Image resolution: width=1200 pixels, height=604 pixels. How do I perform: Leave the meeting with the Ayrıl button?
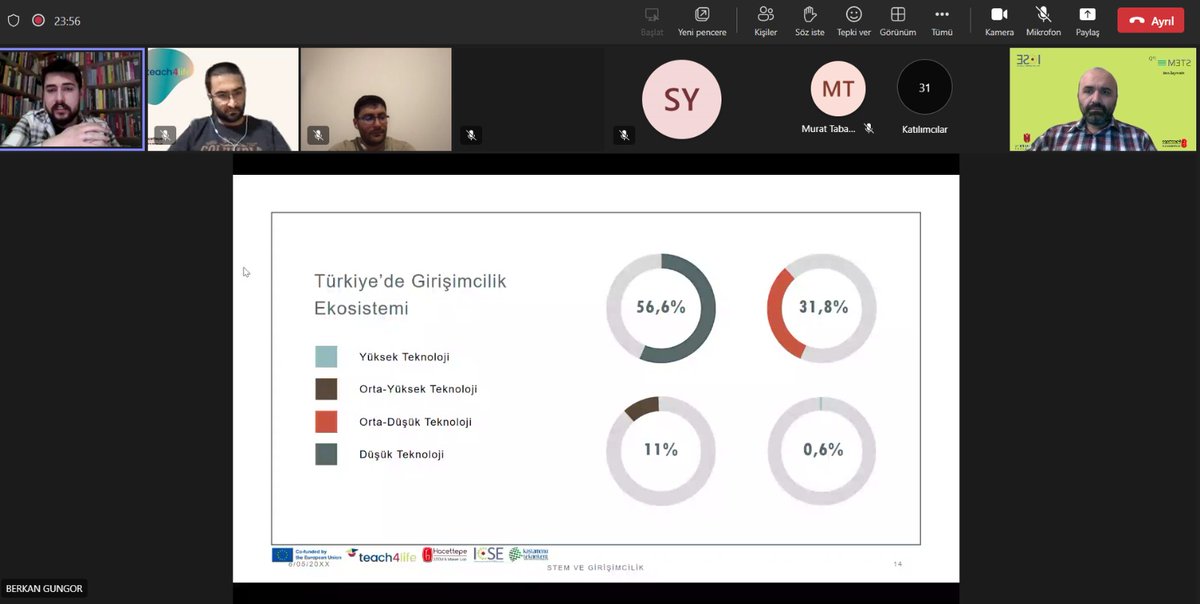[x=1150, y=20]
